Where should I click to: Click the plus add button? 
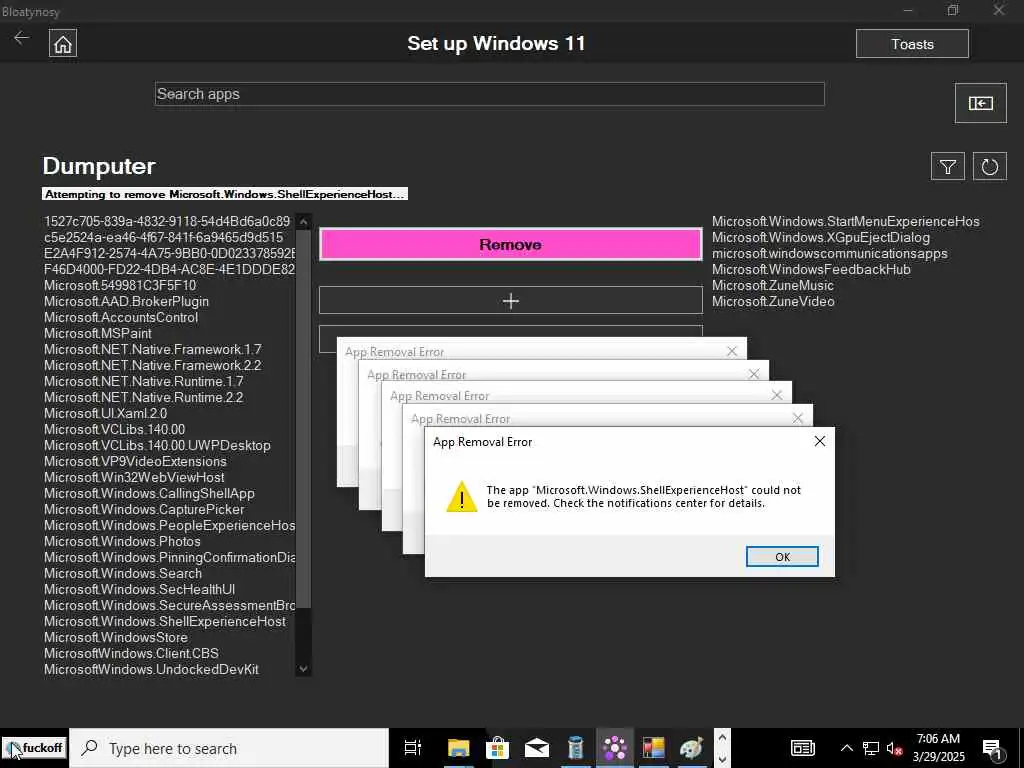tap(511, 300)
